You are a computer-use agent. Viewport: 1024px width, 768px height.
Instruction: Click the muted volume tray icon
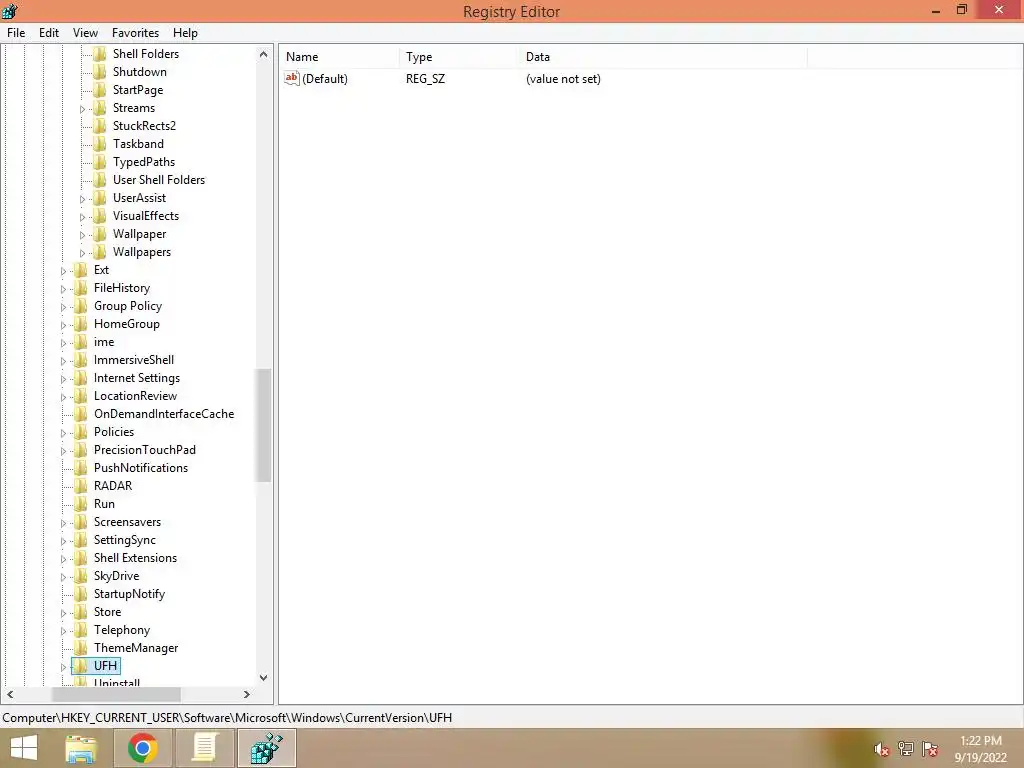coord(881,749)
